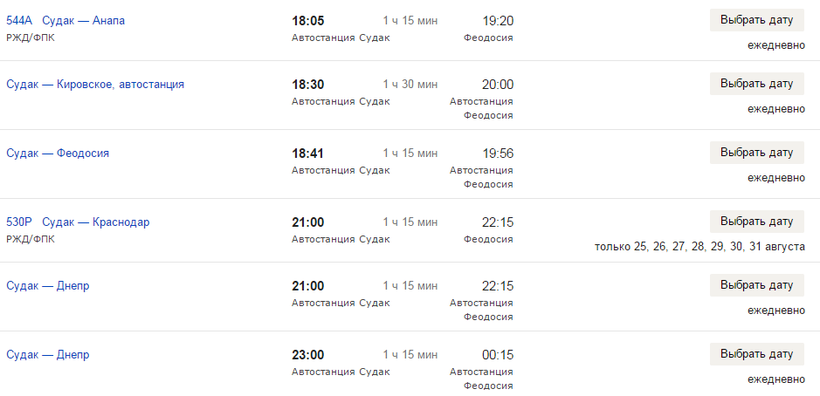Choose date for the 21:00 Краснодар trip
This screenshot has height=396, width=820.
757,222
